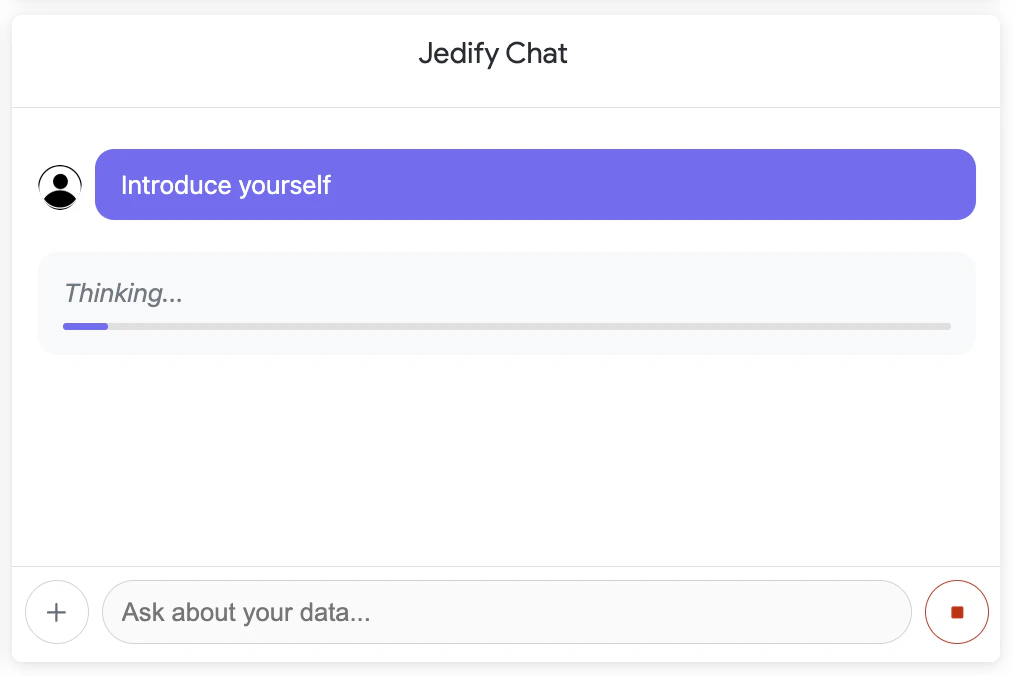This screenshot has width=1014, height=676.
Task: Select the Introduce yourself message bubble
Action: (535, 184)
